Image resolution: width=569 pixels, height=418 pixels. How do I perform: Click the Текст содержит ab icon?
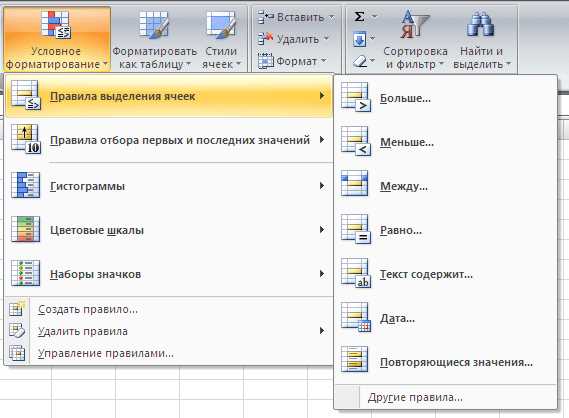356,274
